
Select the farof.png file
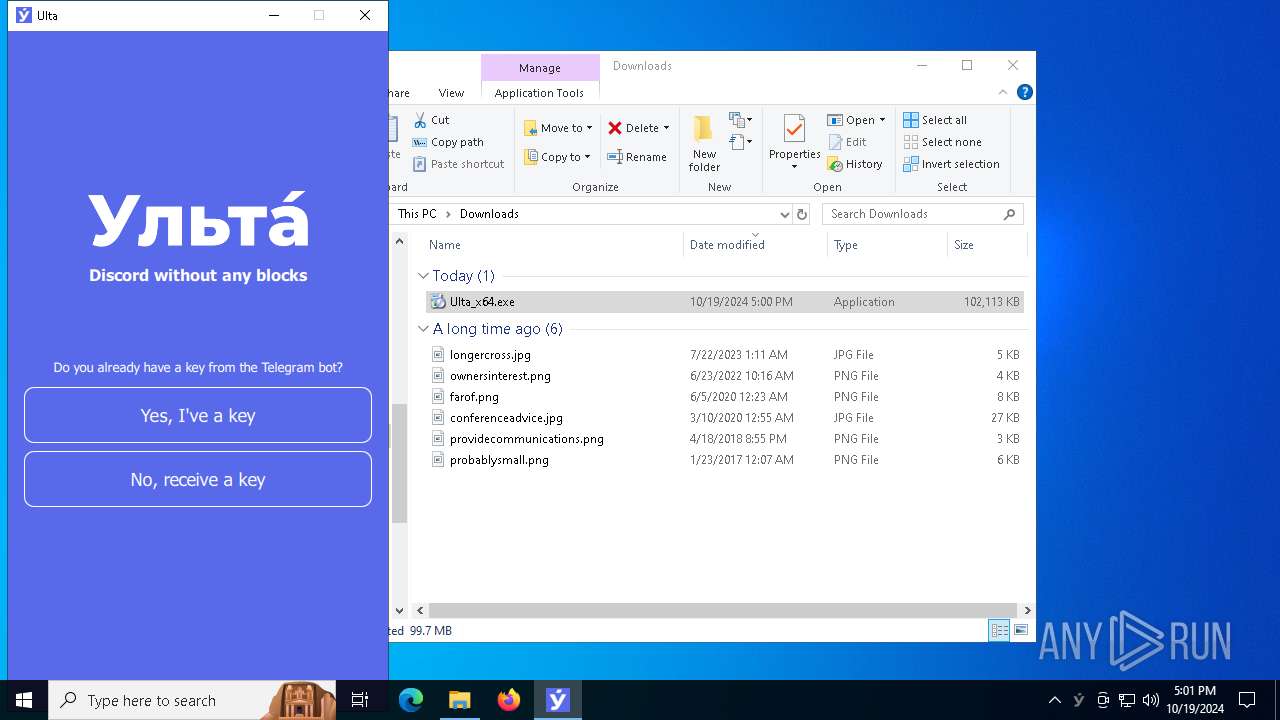coord(474,397)
